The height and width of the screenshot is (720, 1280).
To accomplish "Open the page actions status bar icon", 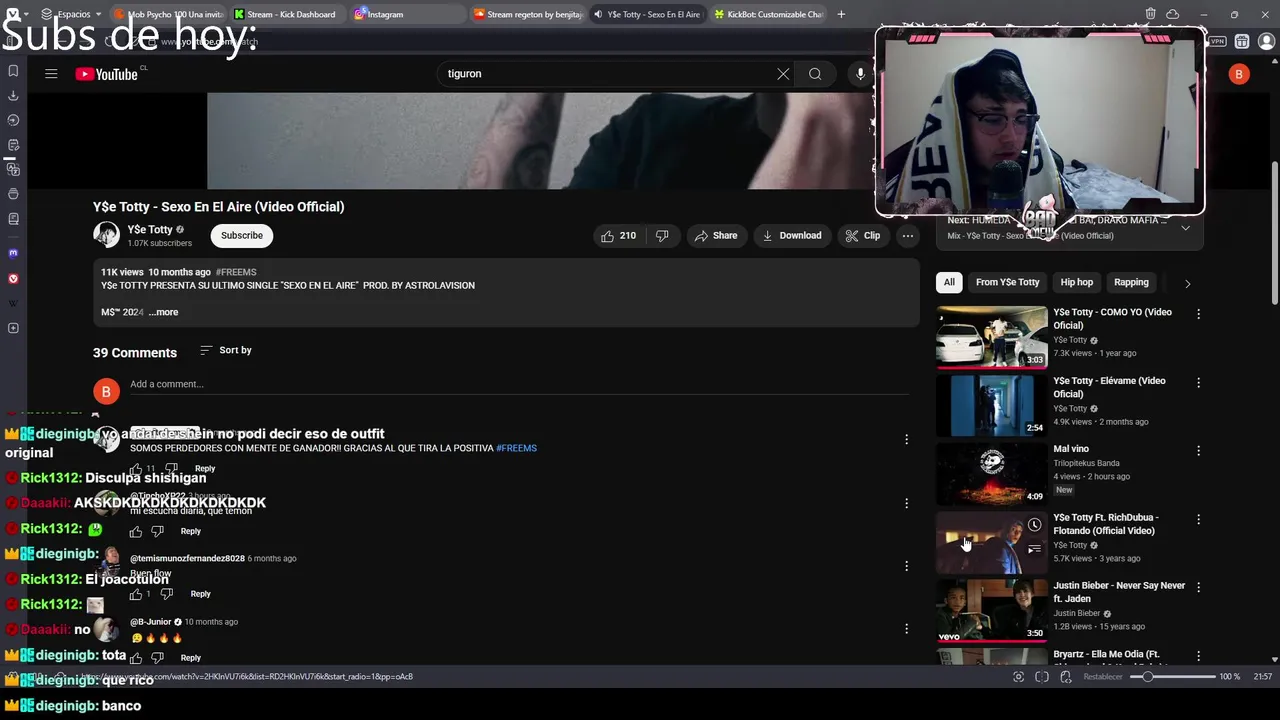I will click(1066, 677).
